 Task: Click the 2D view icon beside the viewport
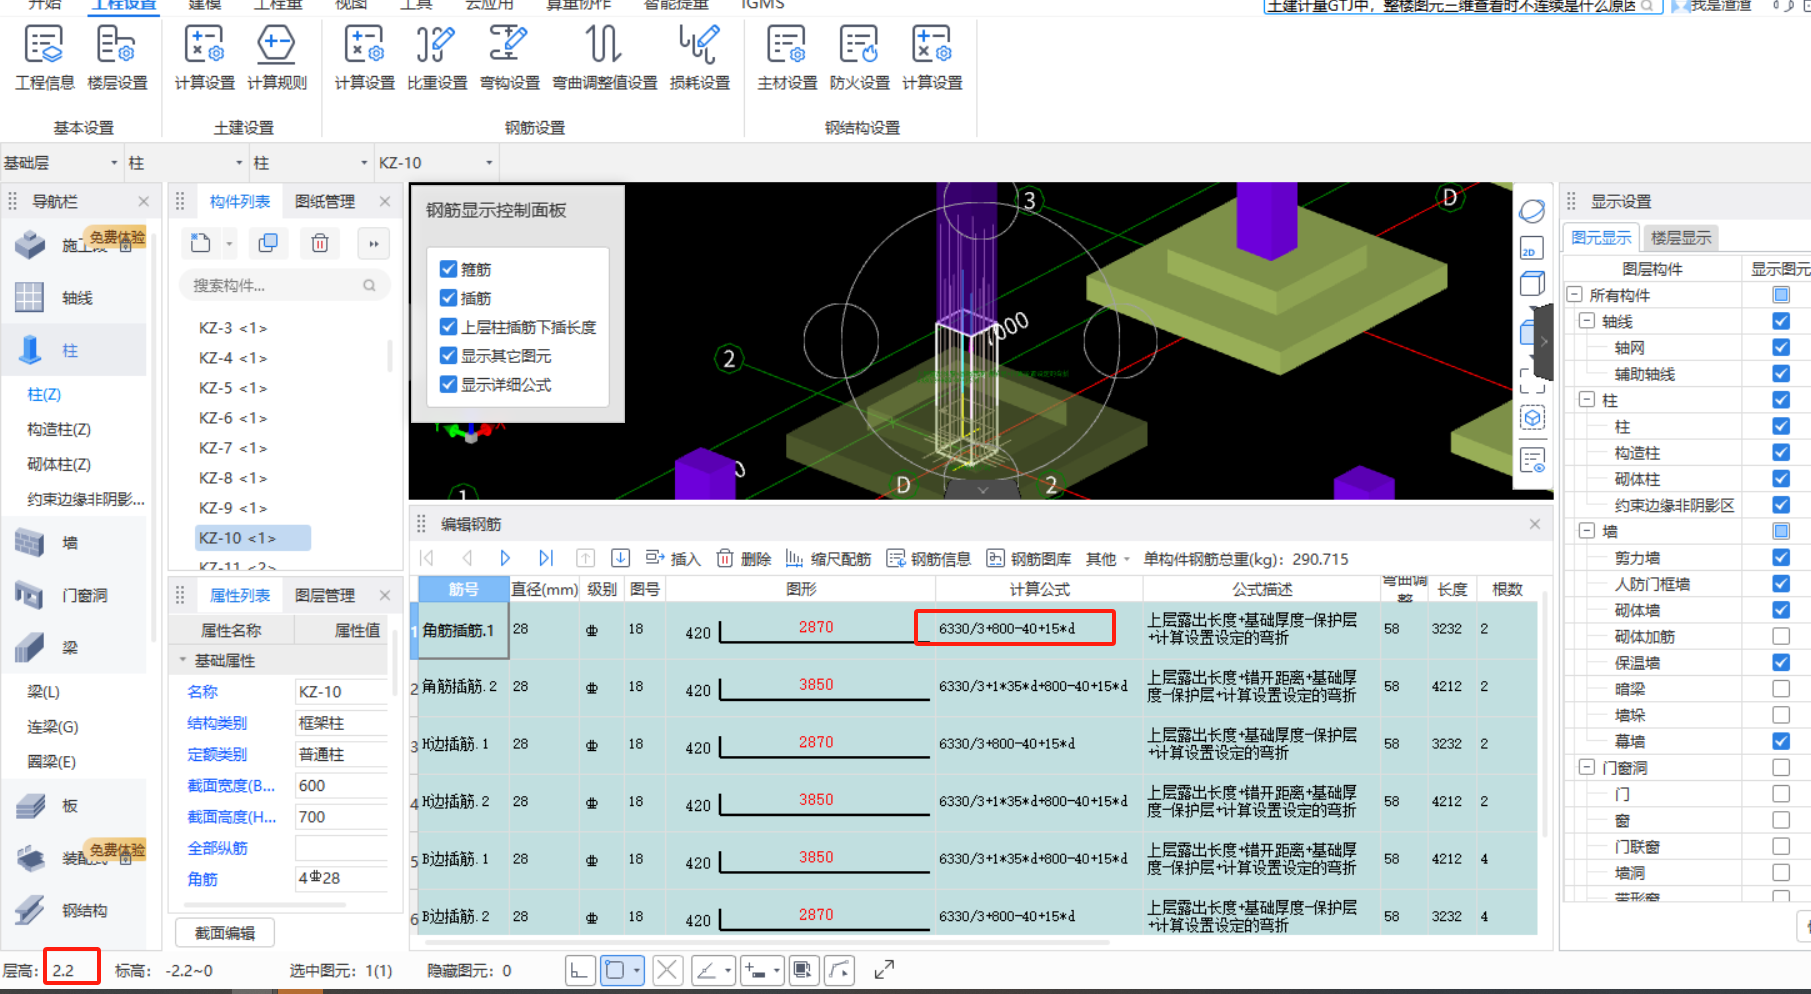(1531, 247)
